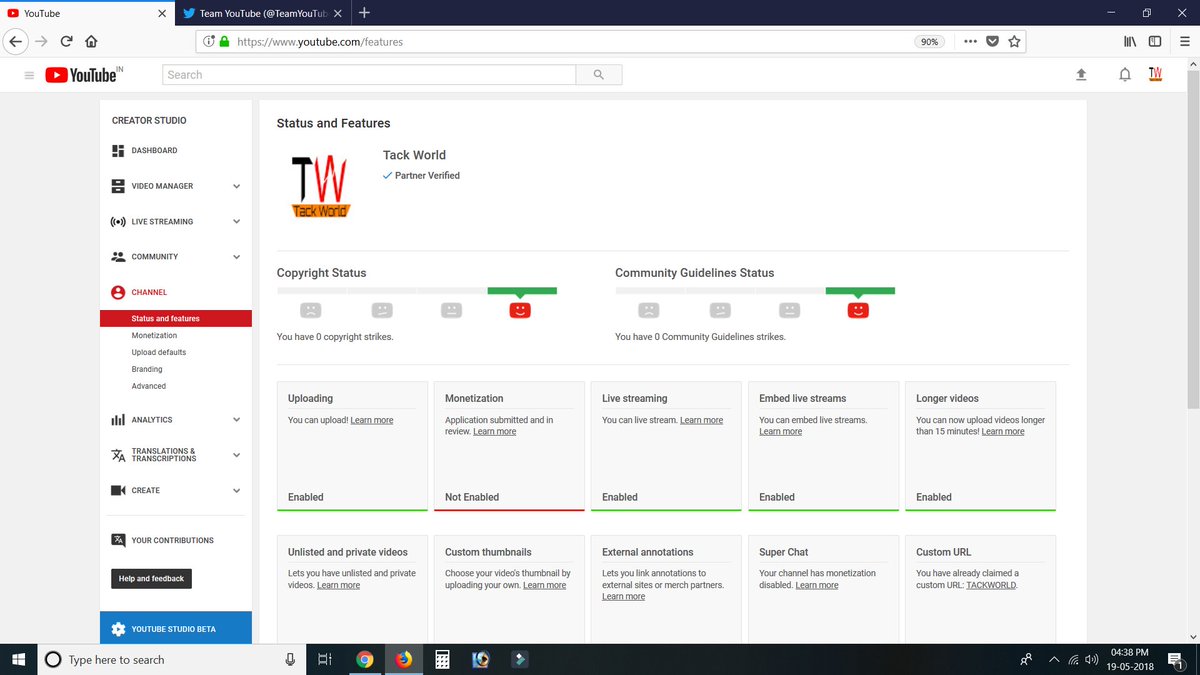
Task: Open Branding under Channel
Action: (148, 369)
